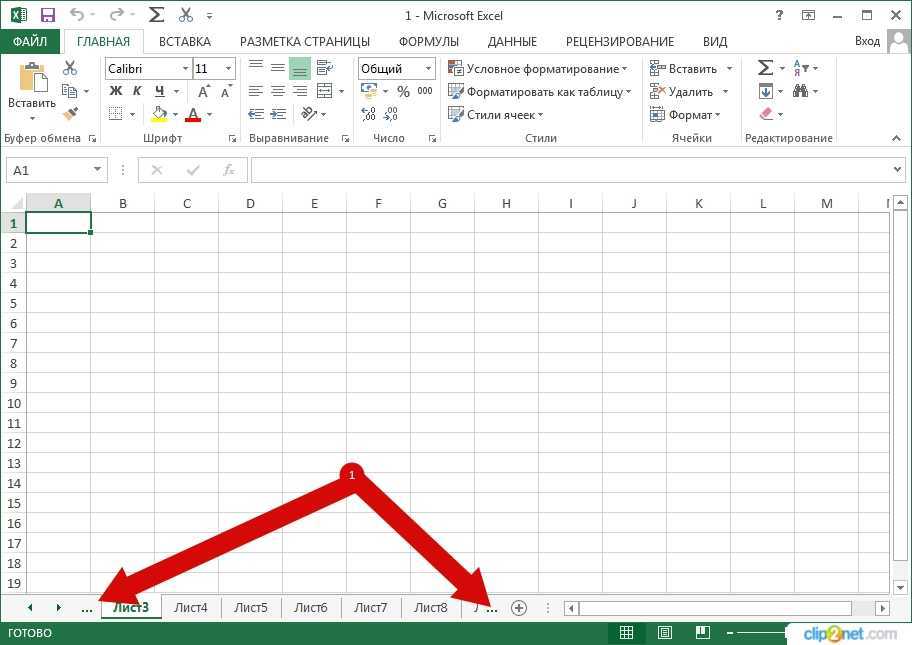
Task: Toggle bottom vertical alignment
Action: click(x=300, y=68)
